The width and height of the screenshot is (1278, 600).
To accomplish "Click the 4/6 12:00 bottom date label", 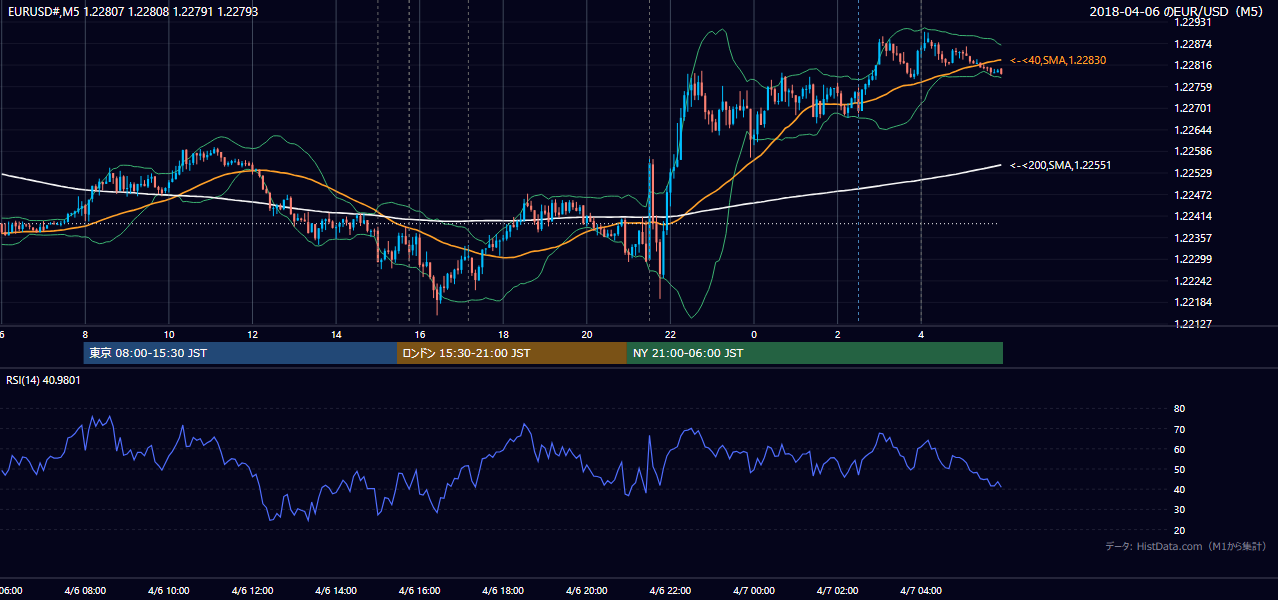I will (252, 591).
